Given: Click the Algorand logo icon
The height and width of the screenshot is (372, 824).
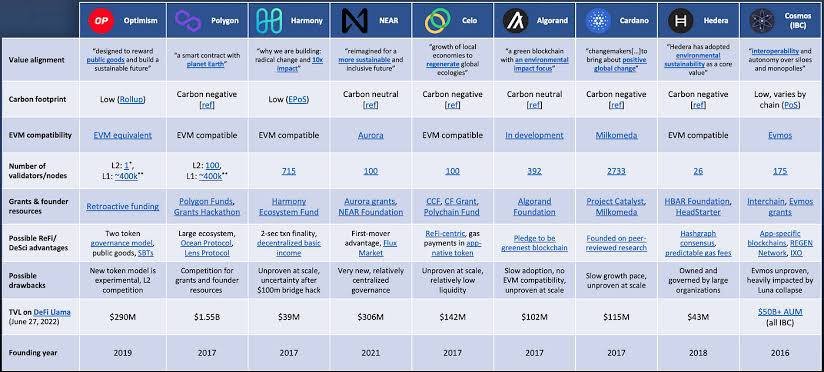Looking at the screenshot, I should click(516, 21).
